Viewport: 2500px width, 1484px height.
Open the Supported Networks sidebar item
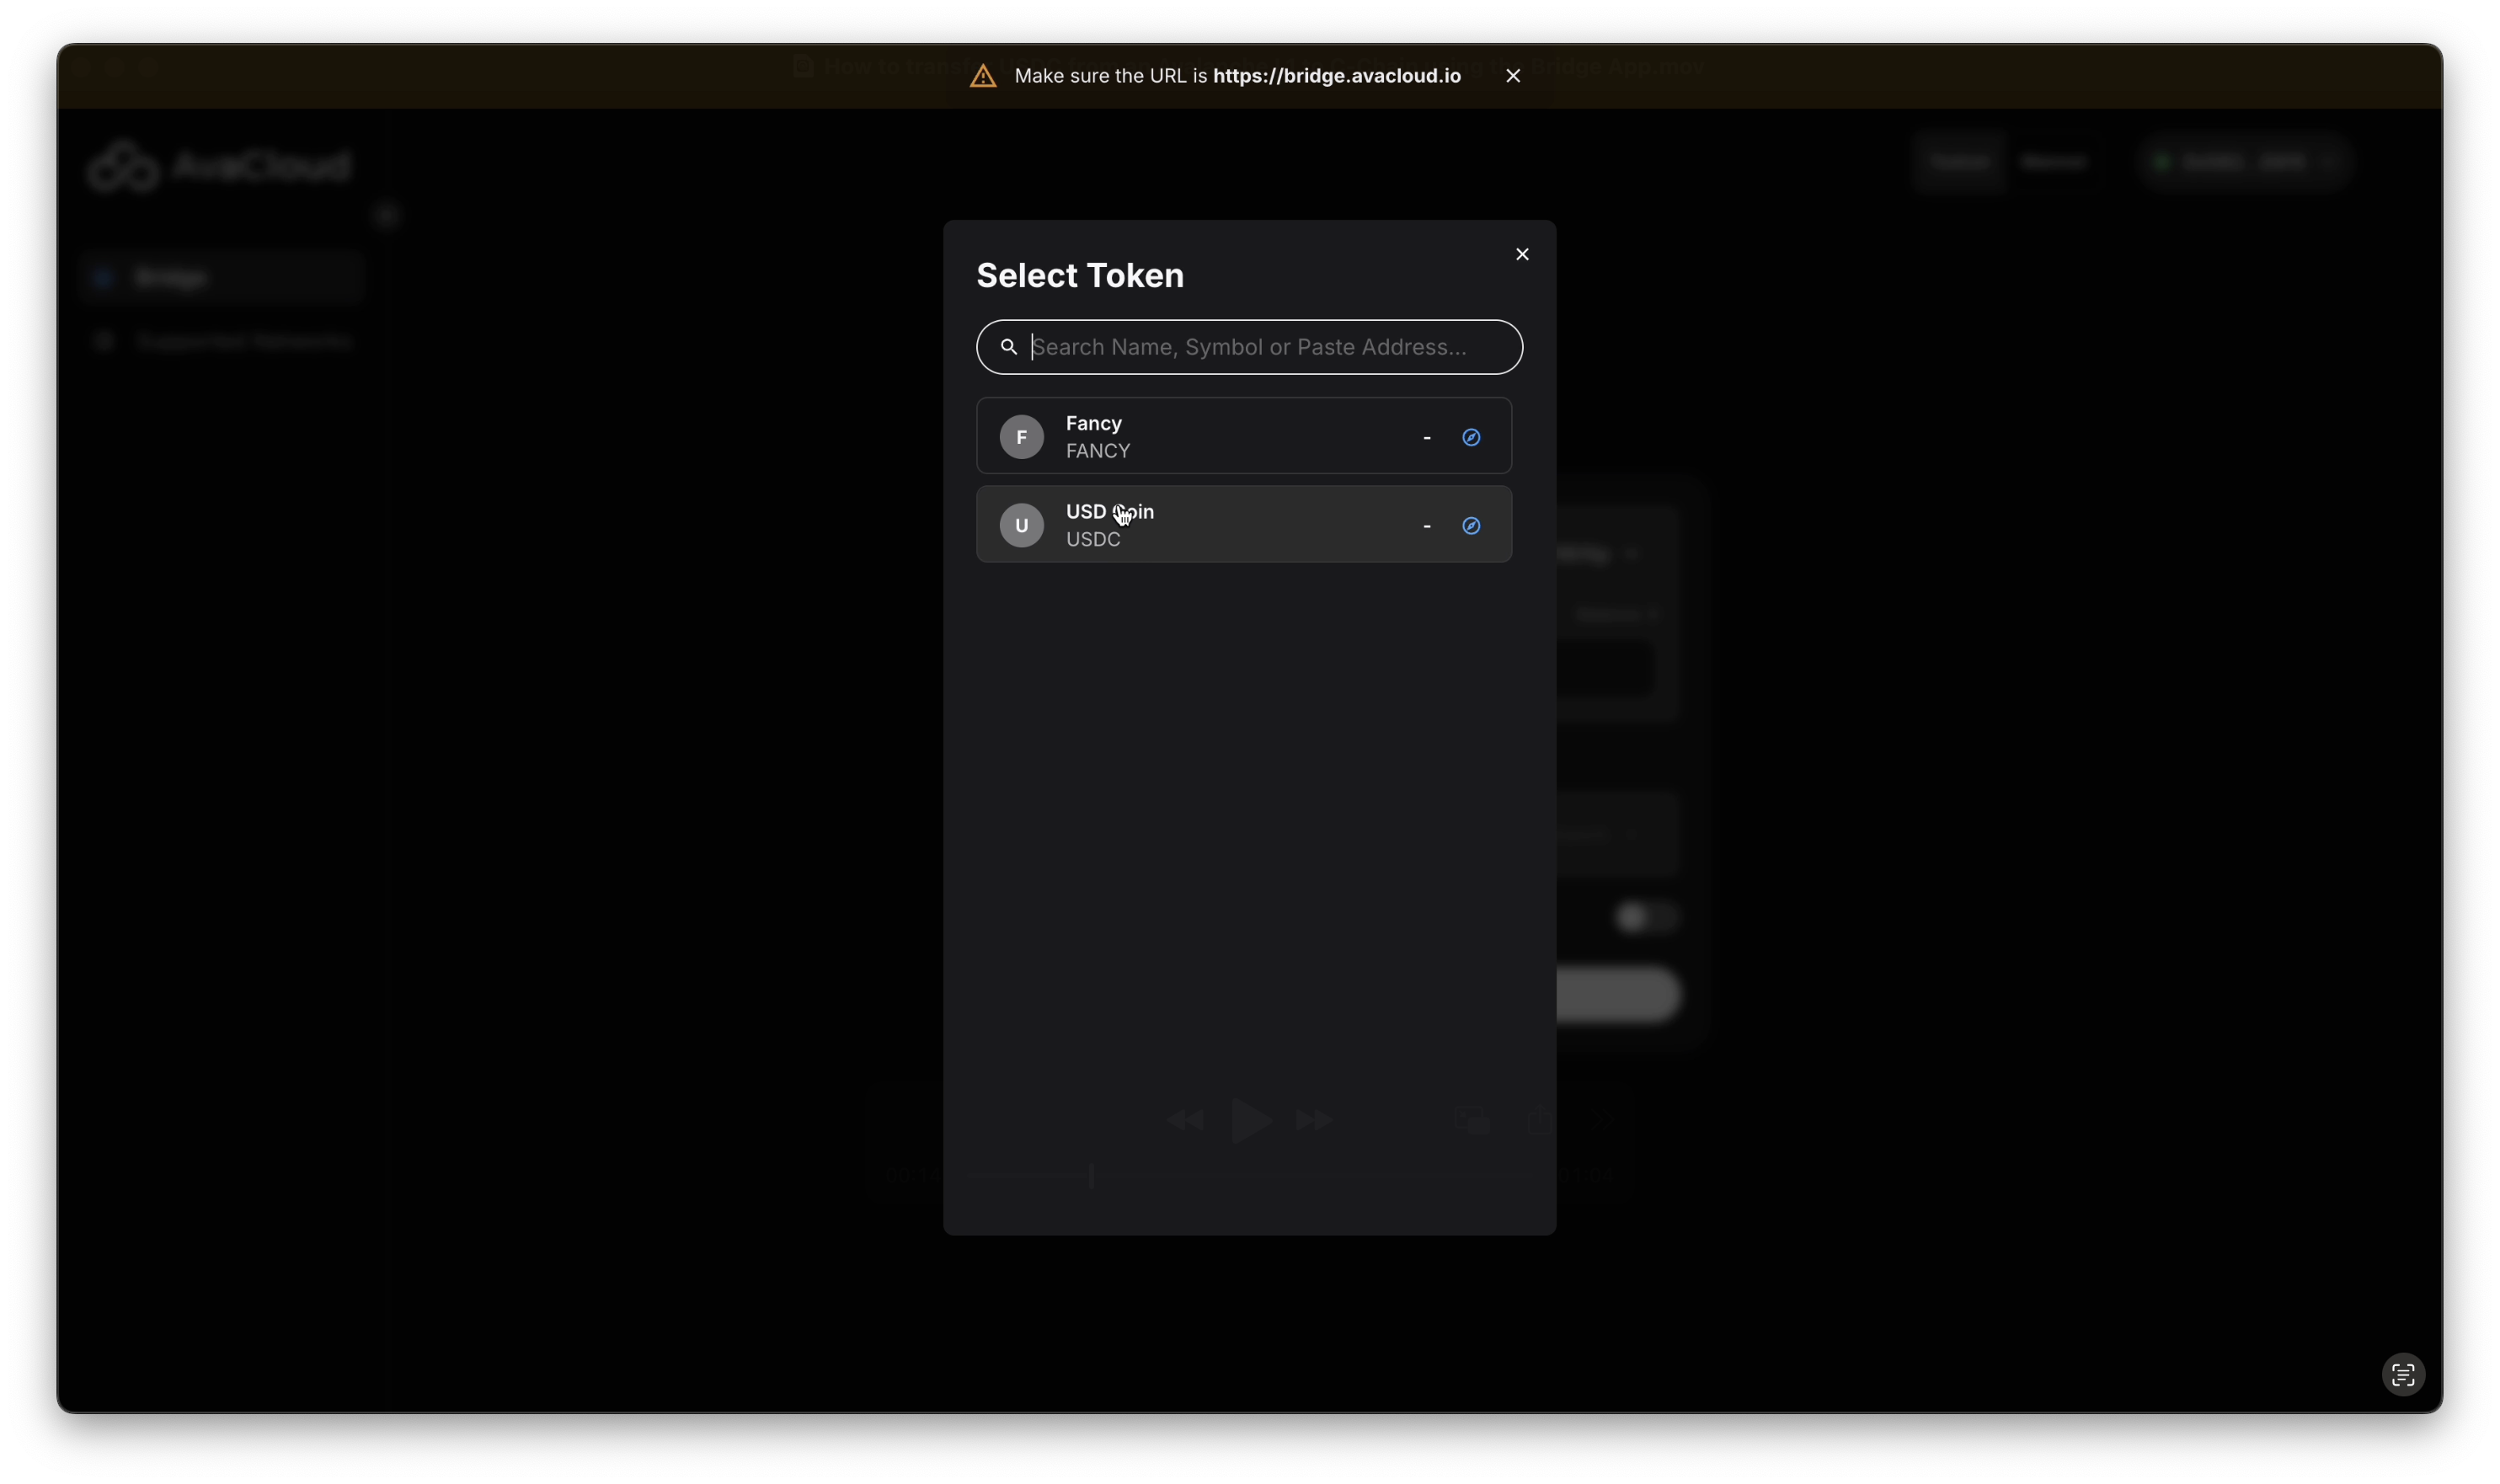click(243, 341)
